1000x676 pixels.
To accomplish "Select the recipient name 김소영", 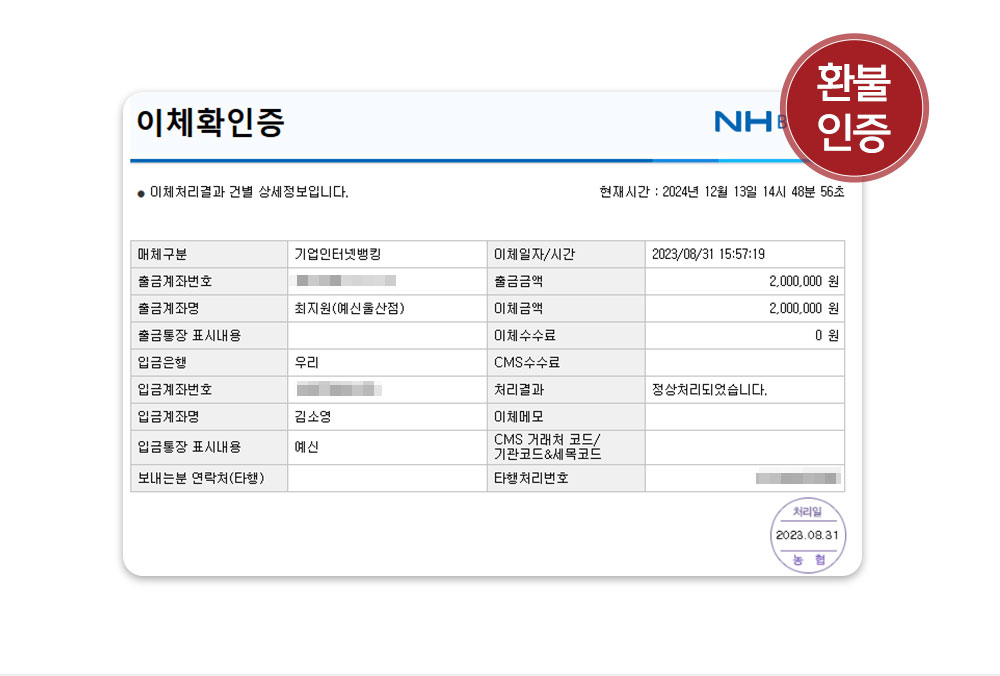I will 314,416.
